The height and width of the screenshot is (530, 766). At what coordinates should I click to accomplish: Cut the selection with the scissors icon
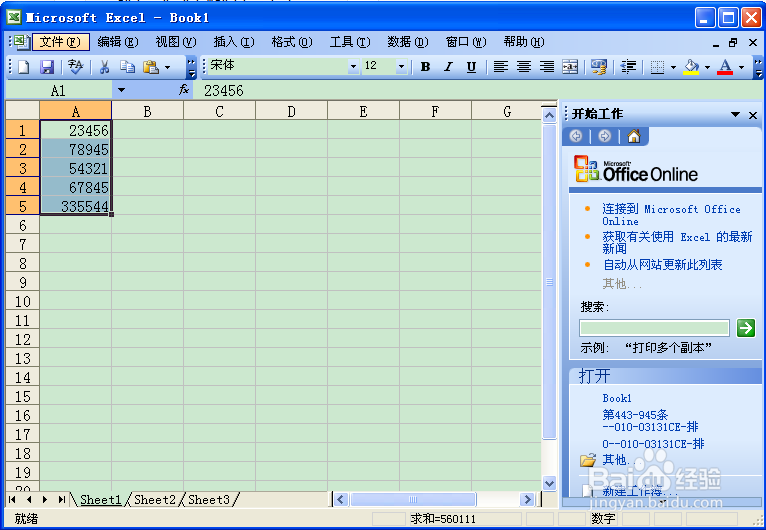[x=104, y=67]
